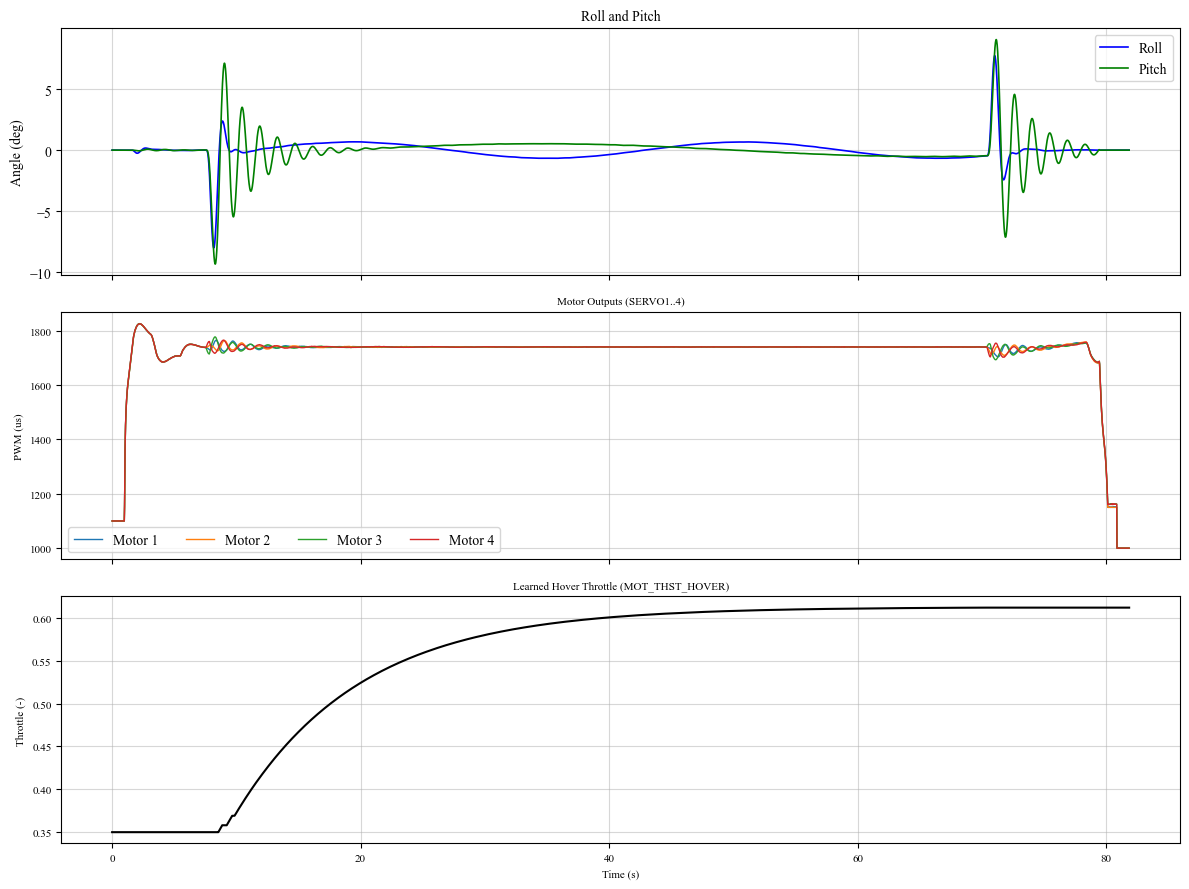
Task: Click the 1000 tick label on PWM axis
Action: coord(41,549)
